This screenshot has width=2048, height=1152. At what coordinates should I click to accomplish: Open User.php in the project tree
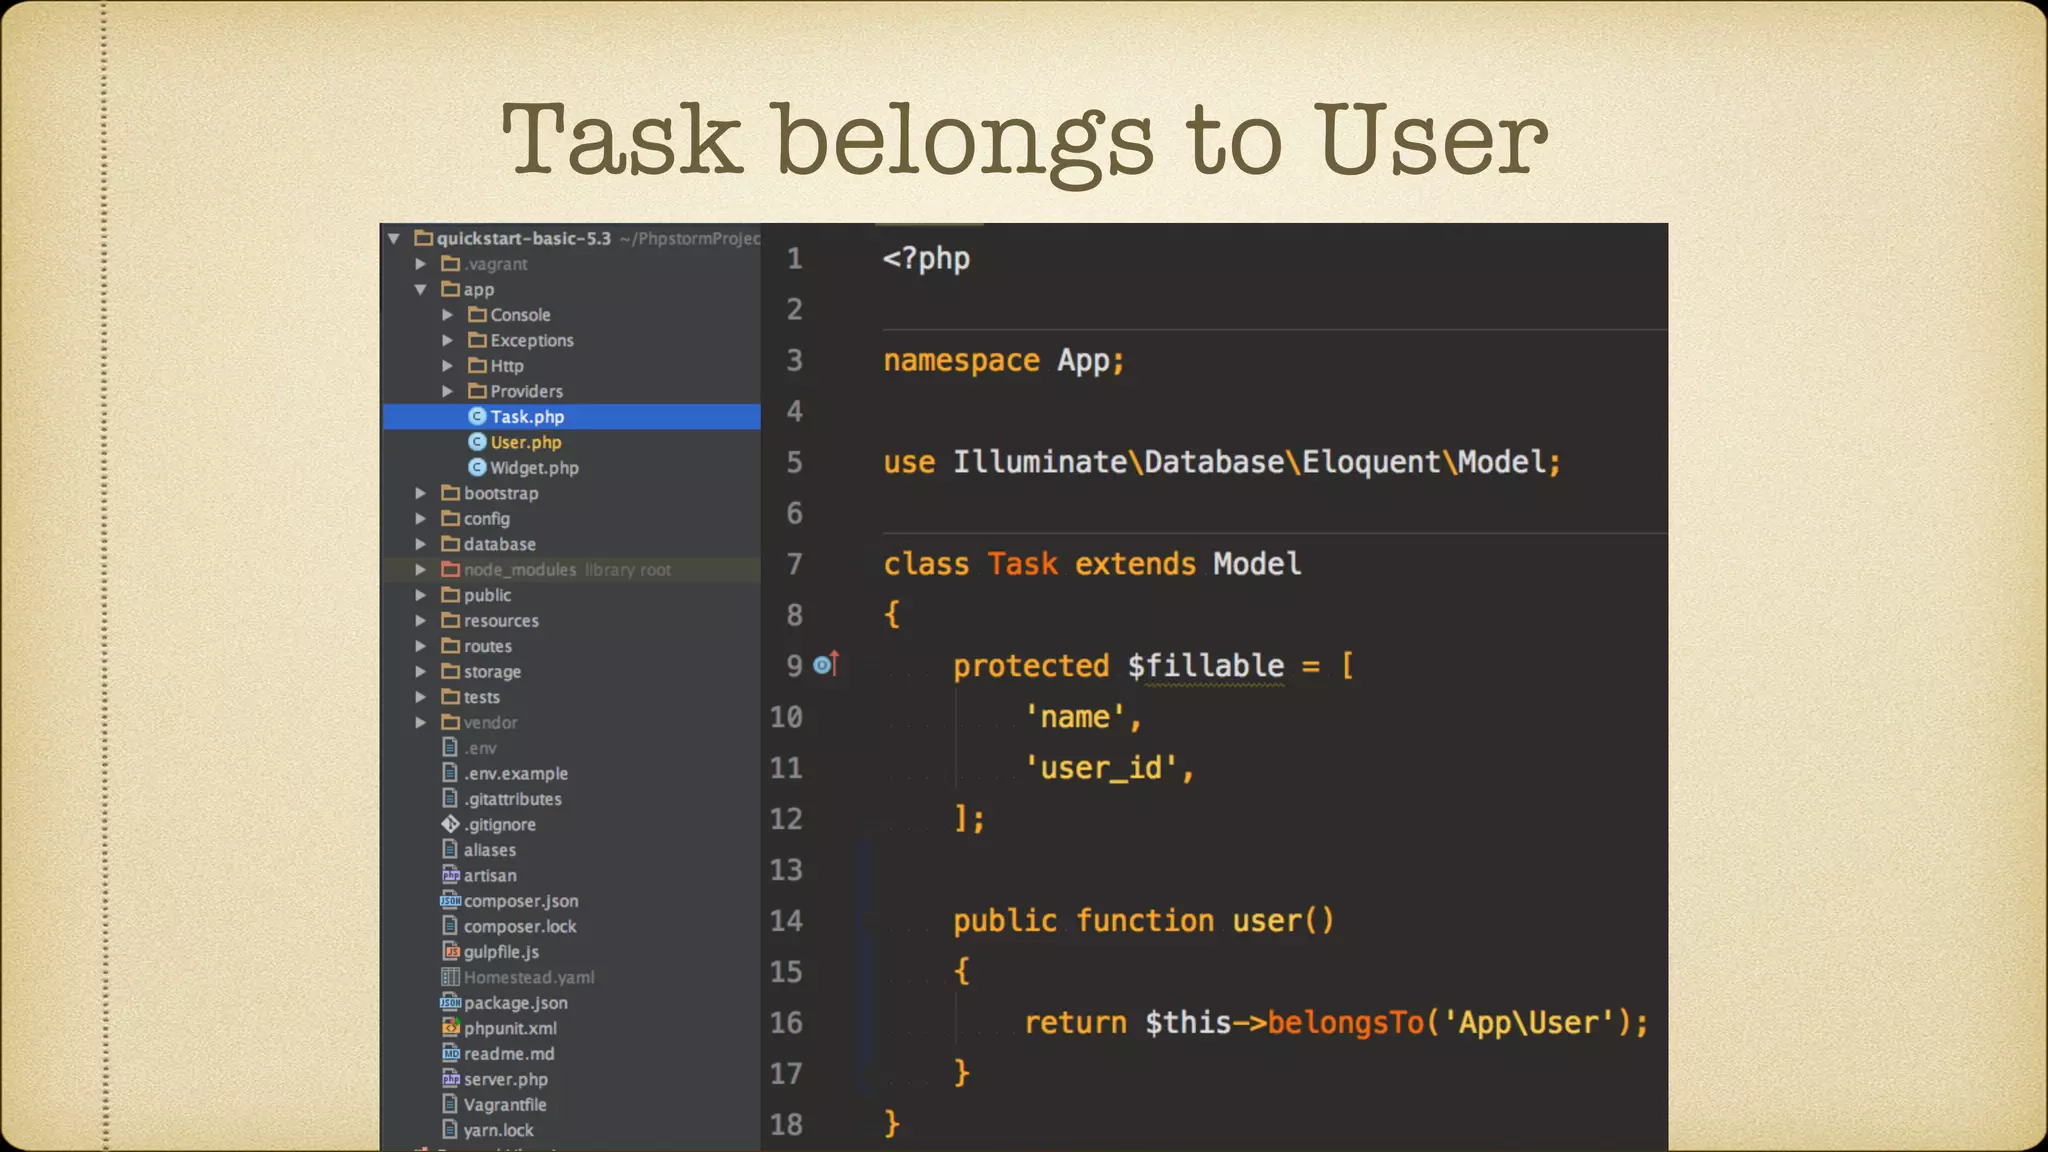coord(526,442)
